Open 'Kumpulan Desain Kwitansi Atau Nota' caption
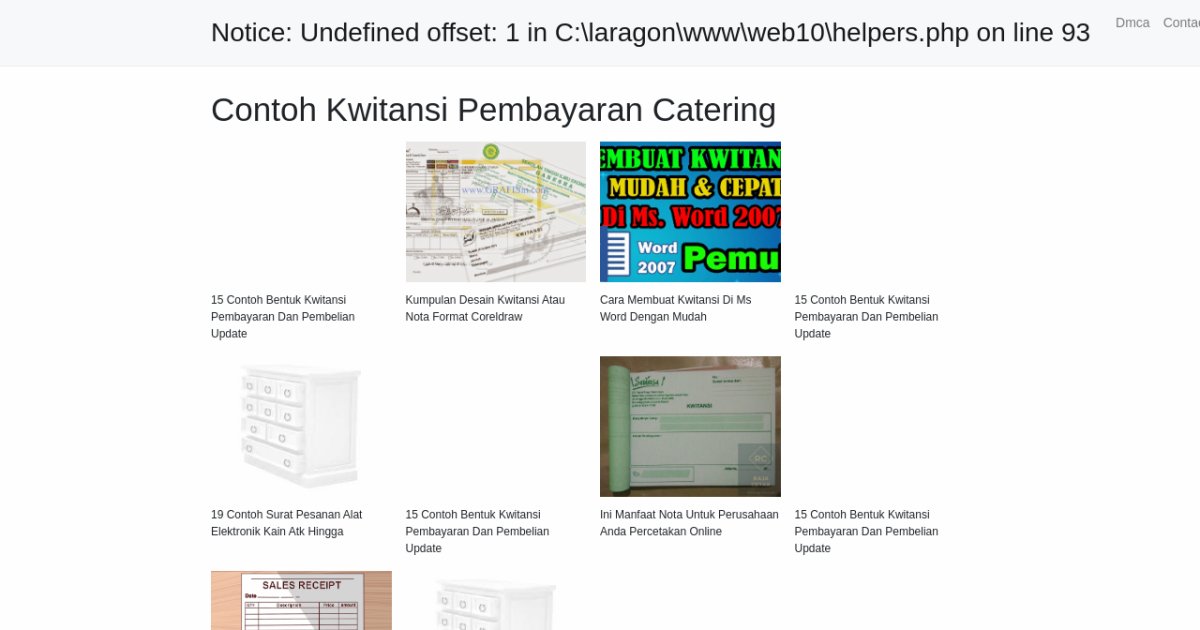Screen dimensions: 1200x630 point(485,308)
